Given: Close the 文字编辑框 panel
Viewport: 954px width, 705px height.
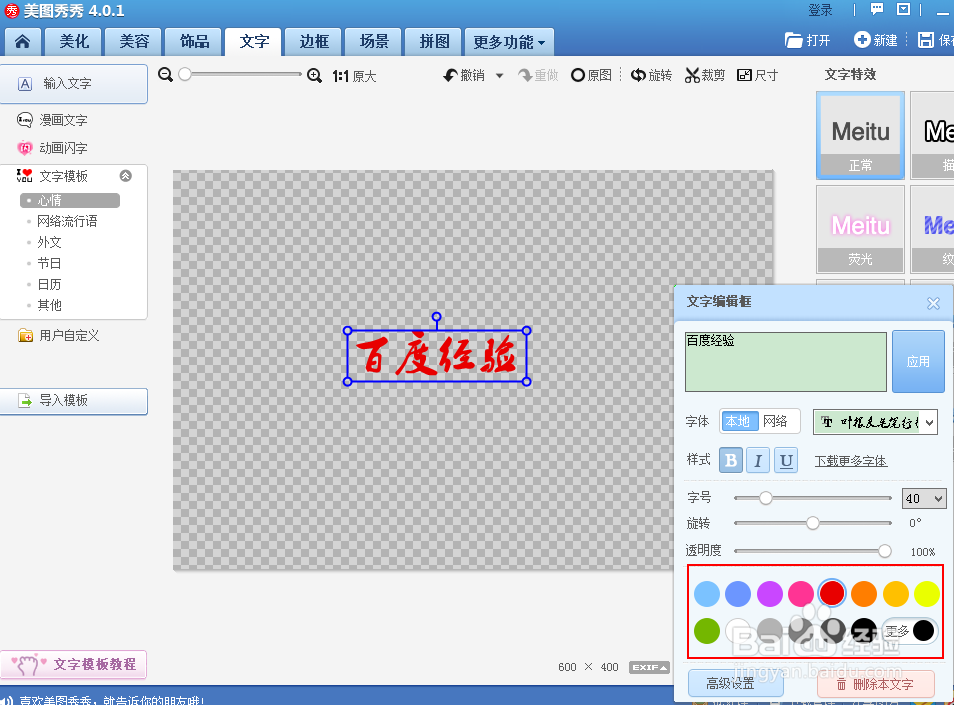Looking at the screenshot, I should (x=933, y=303).
